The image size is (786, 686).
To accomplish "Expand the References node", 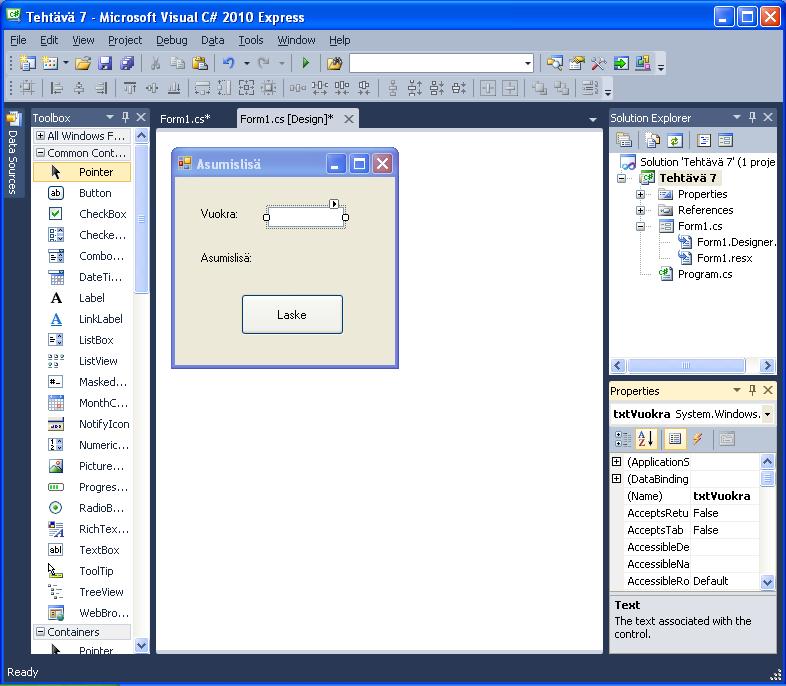I will [x=640, y=210].
